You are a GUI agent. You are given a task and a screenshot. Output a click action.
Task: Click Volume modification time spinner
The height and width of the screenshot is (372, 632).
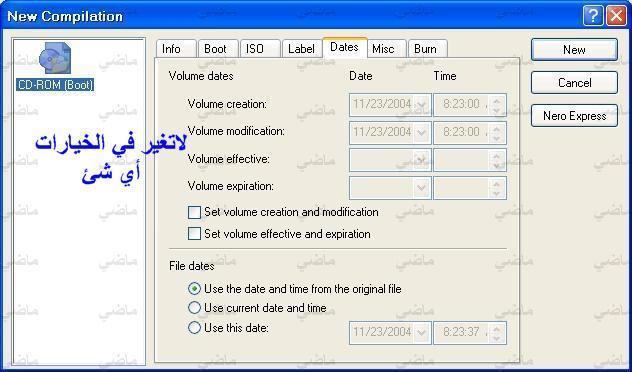pos(497,133)
